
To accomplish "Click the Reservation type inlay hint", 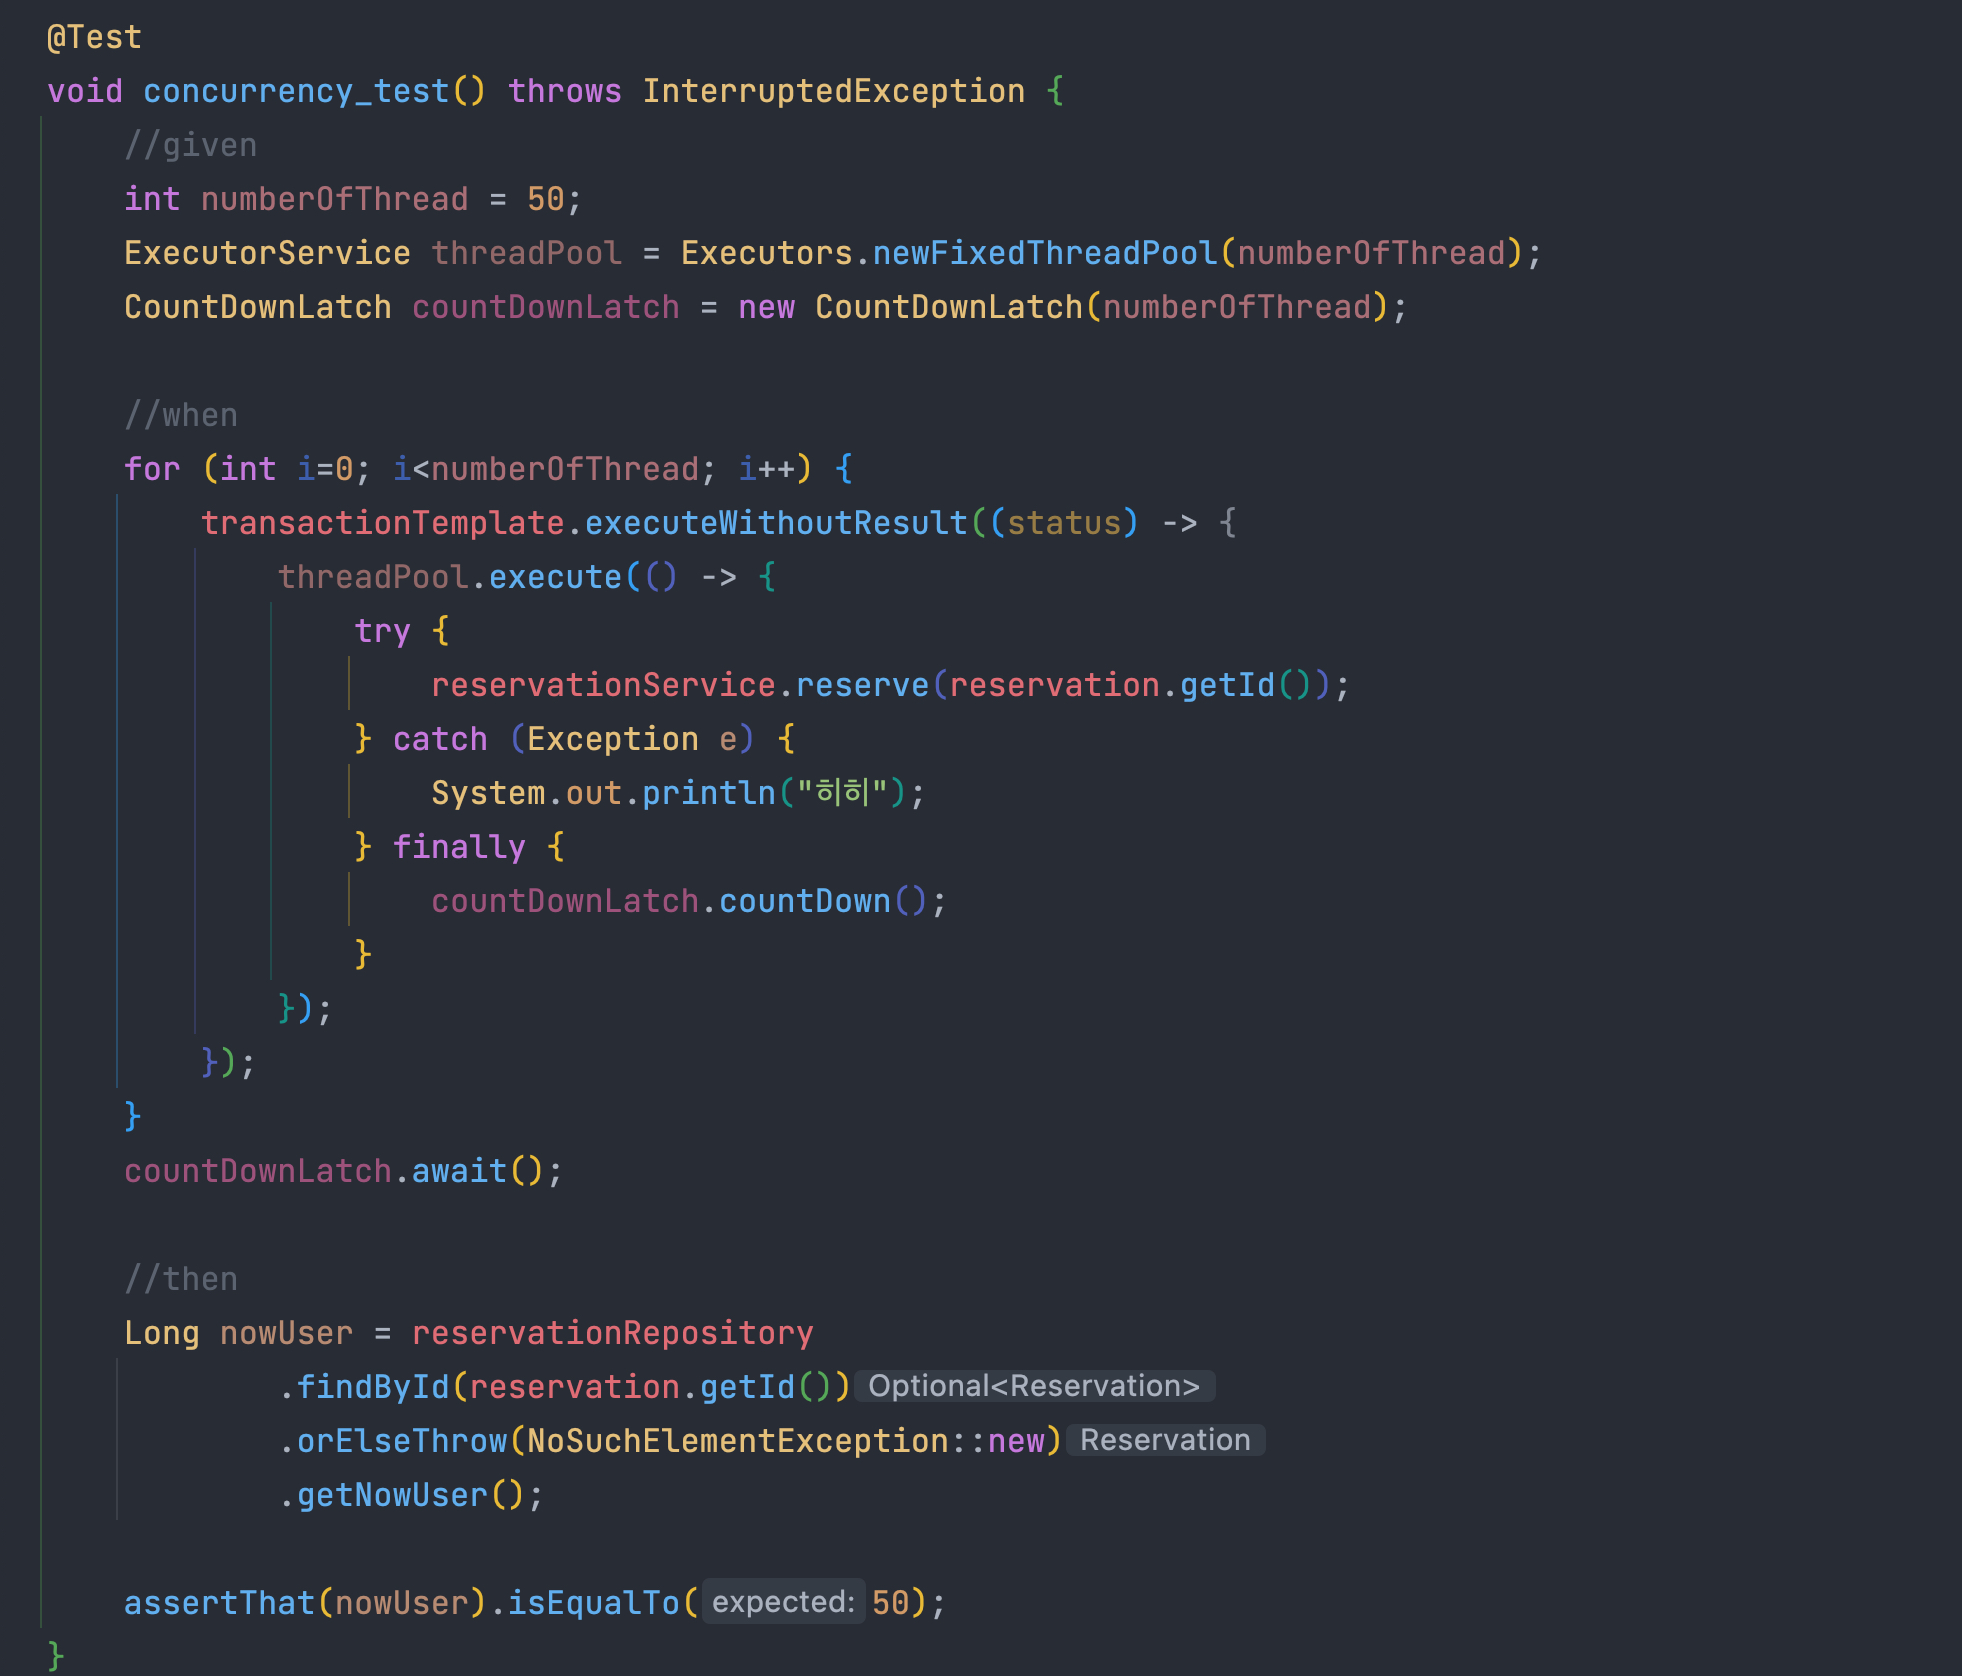I will tap(1164, 1440).
